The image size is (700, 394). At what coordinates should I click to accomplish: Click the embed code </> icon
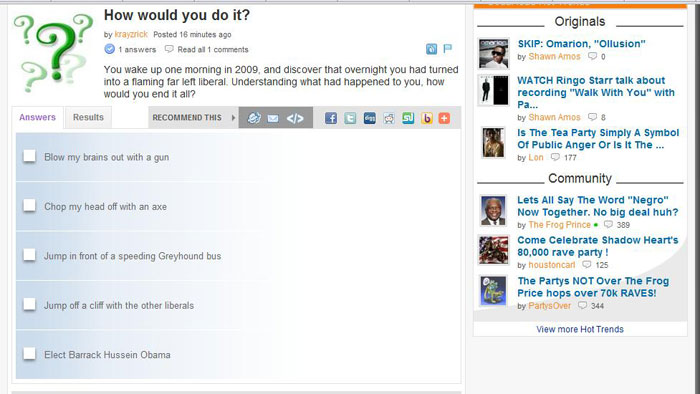click(x=295, y=118)
